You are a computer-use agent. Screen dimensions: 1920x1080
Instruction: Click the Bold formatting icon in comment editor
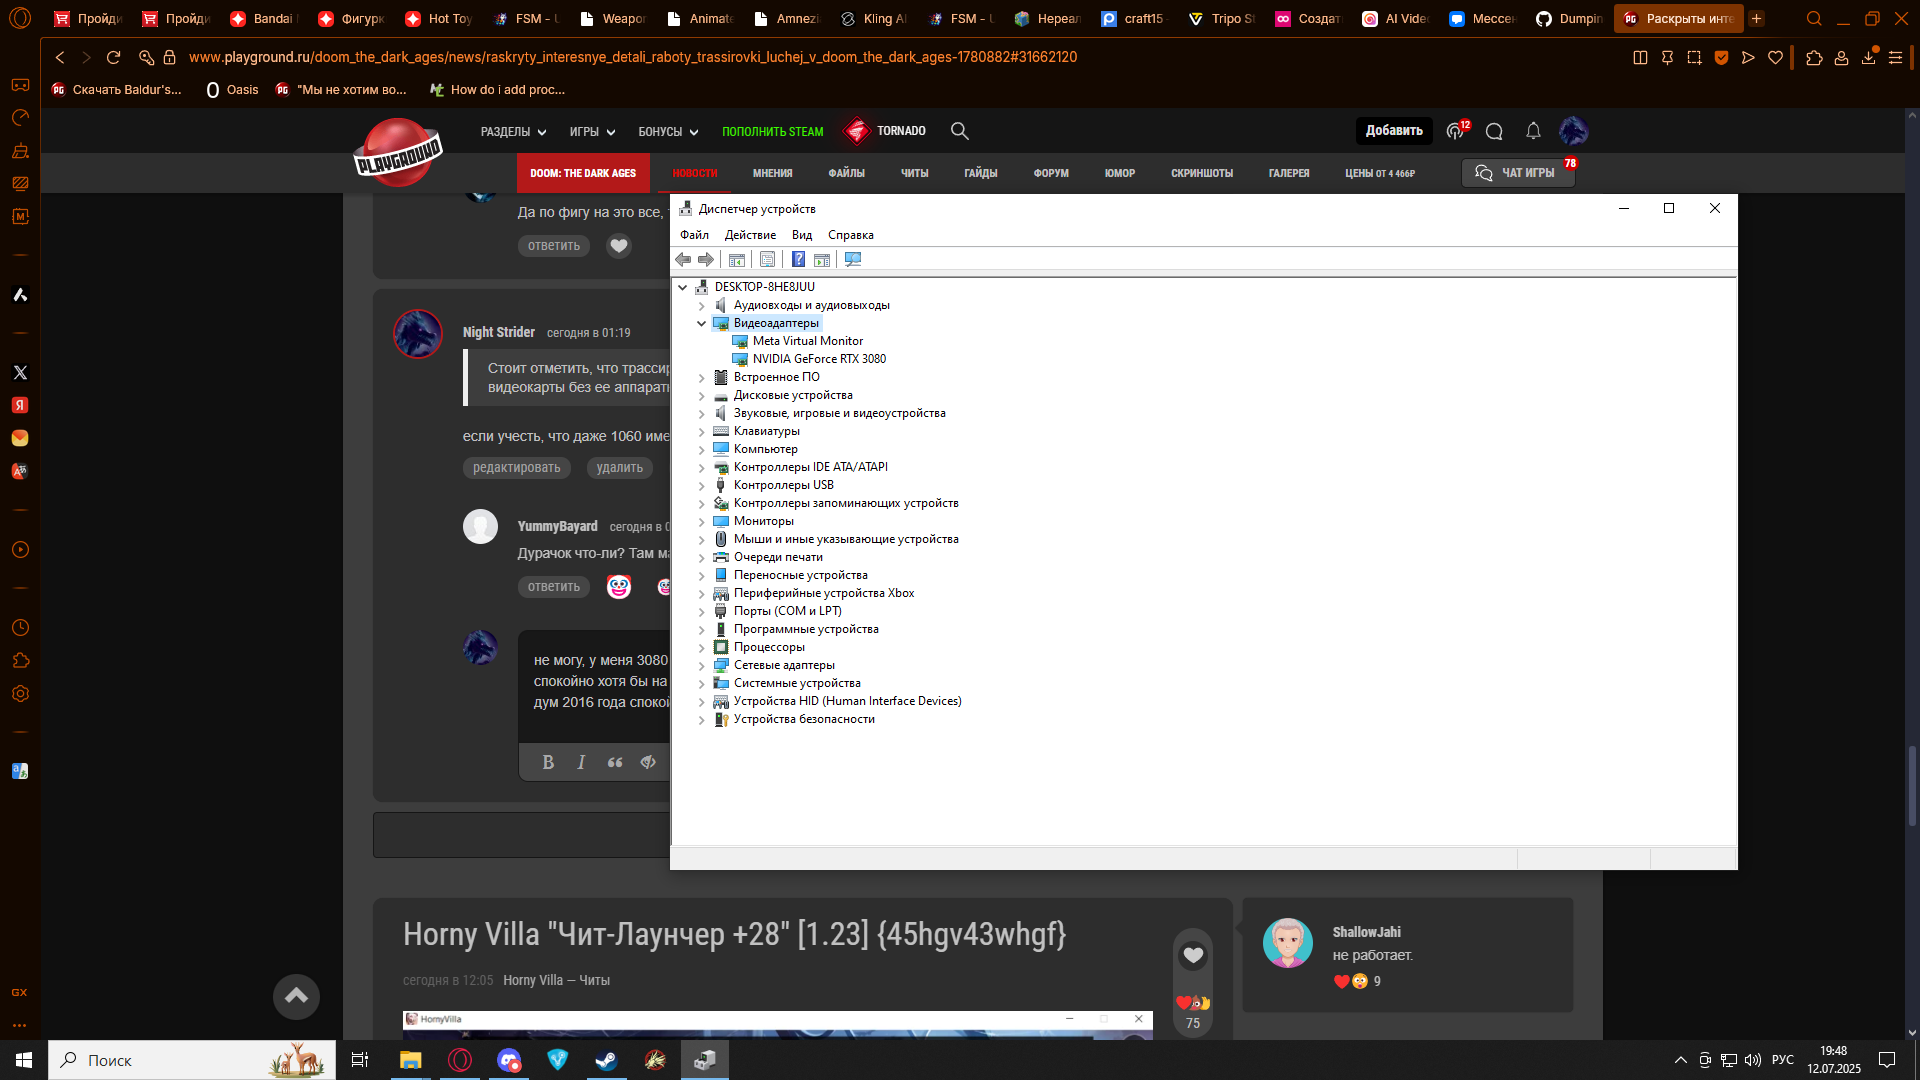(548, 762)
